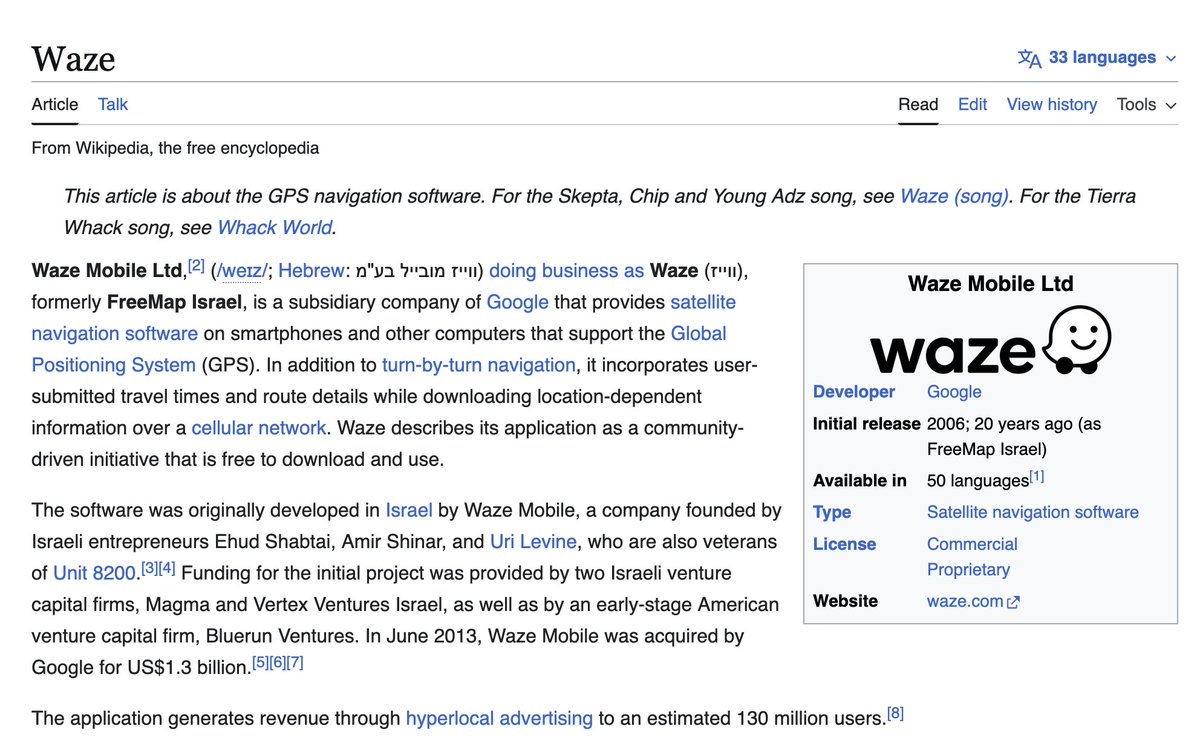Open footnote reference [1] next to 50 languages
Image resolution: width=1200 pixels, height=755 pixels.
pos(1036,475)
